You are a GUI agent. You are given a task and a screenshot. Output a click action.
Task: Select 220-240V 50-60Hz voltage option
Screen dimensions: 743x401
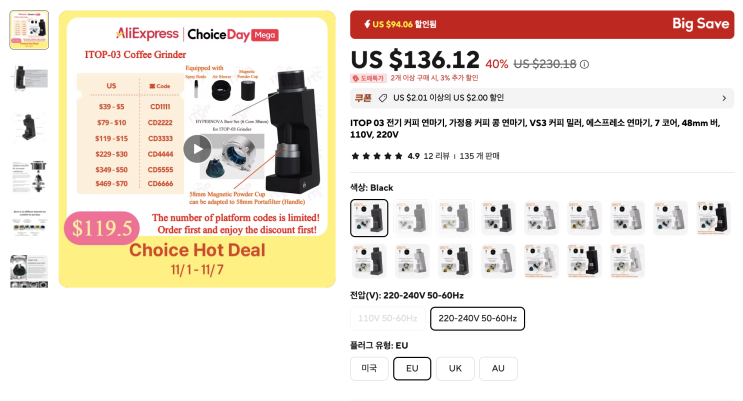[x=477, y=319]
